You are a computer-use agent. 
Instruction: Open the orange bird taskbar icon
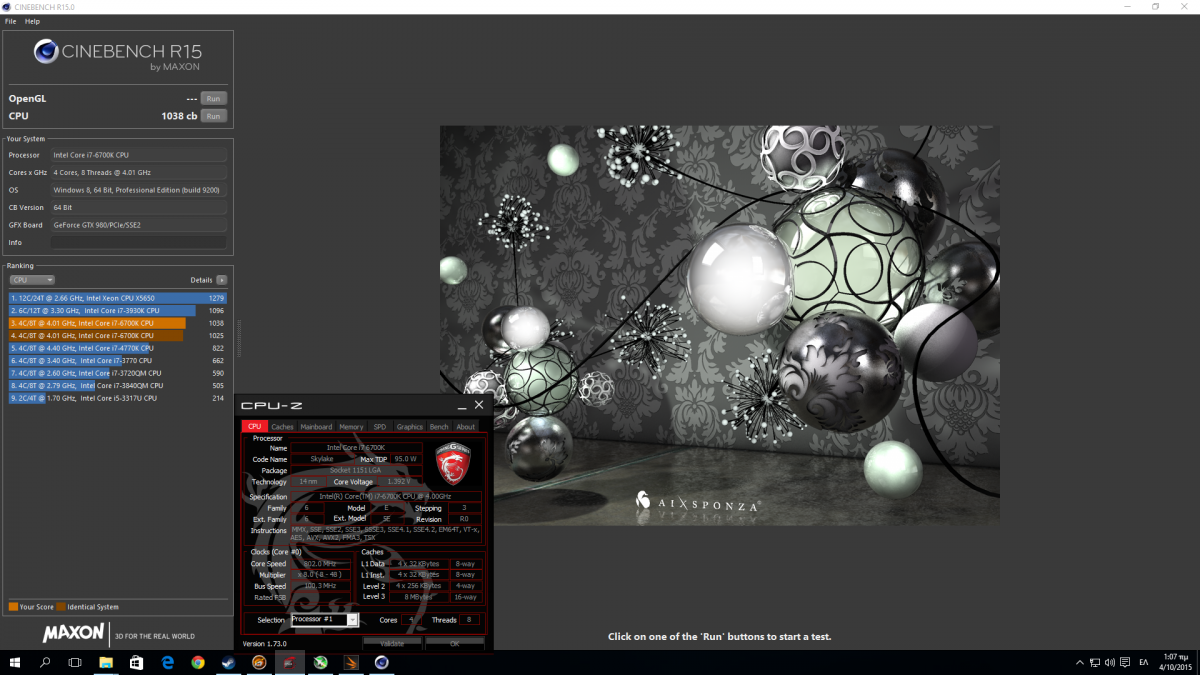click(x=351, y=662)
